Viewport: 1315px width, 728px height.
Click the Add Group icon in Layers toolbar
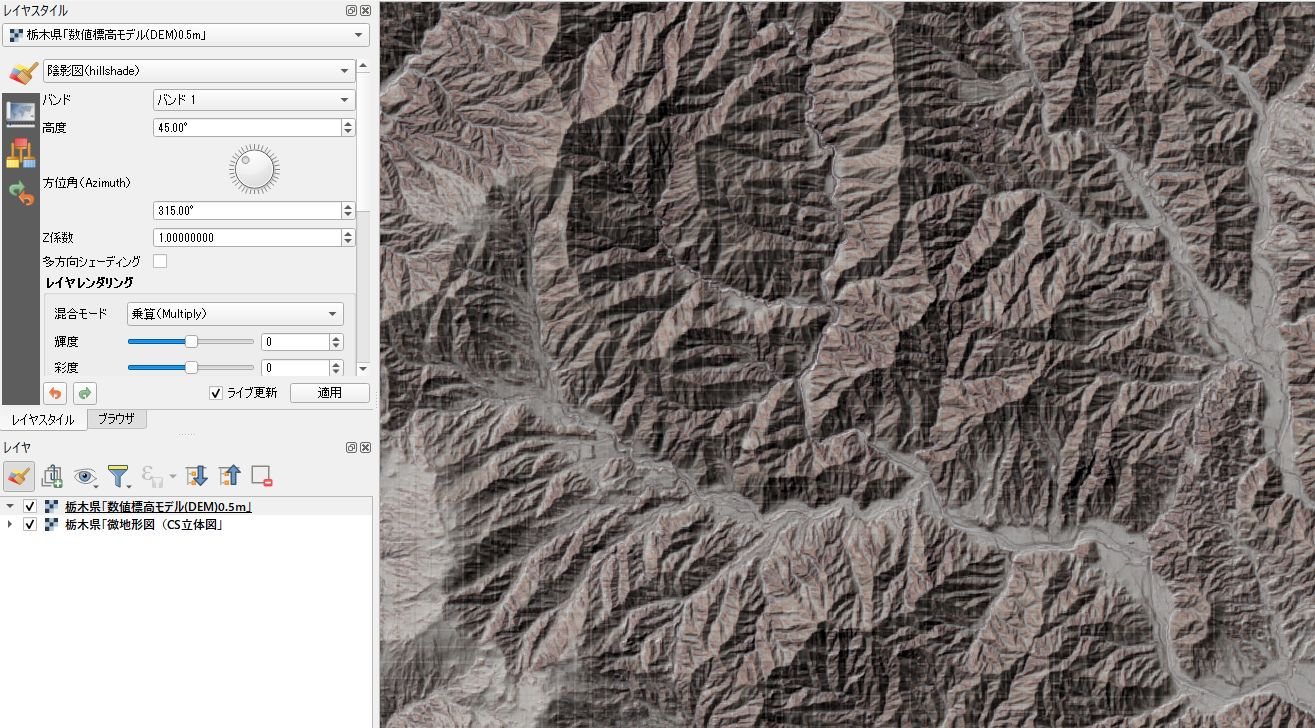point(53,475)
